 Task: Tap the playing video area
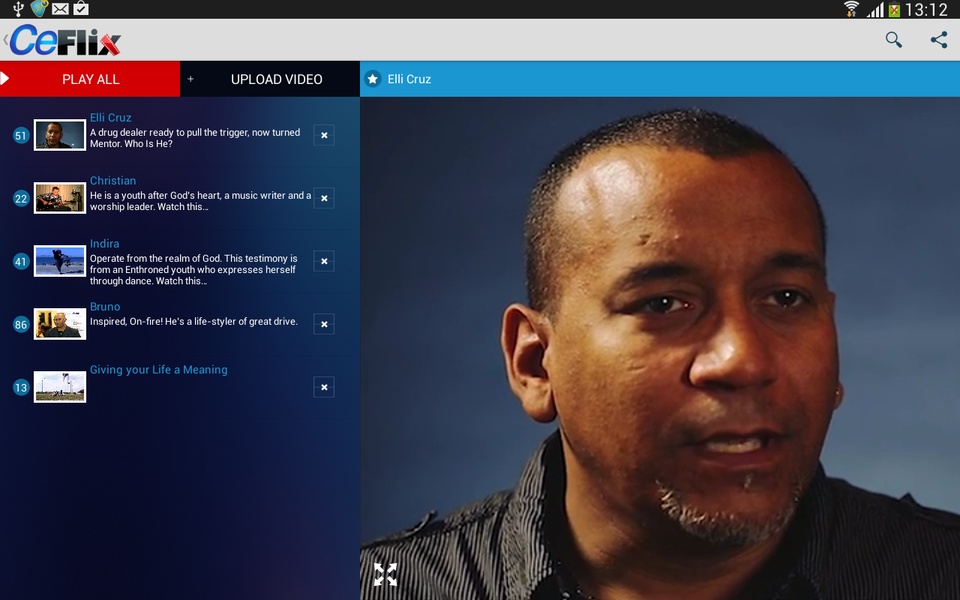(660, 348)
